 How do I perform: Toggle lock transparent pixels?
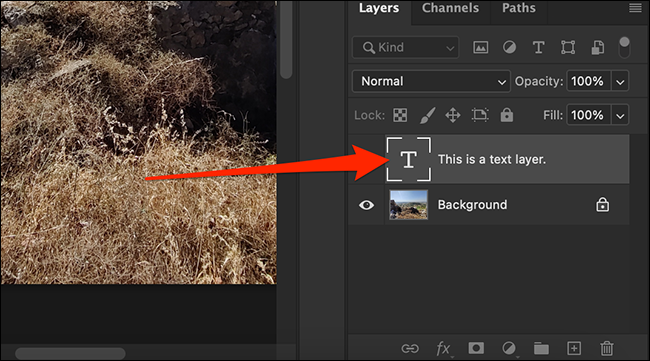(400, 115)
